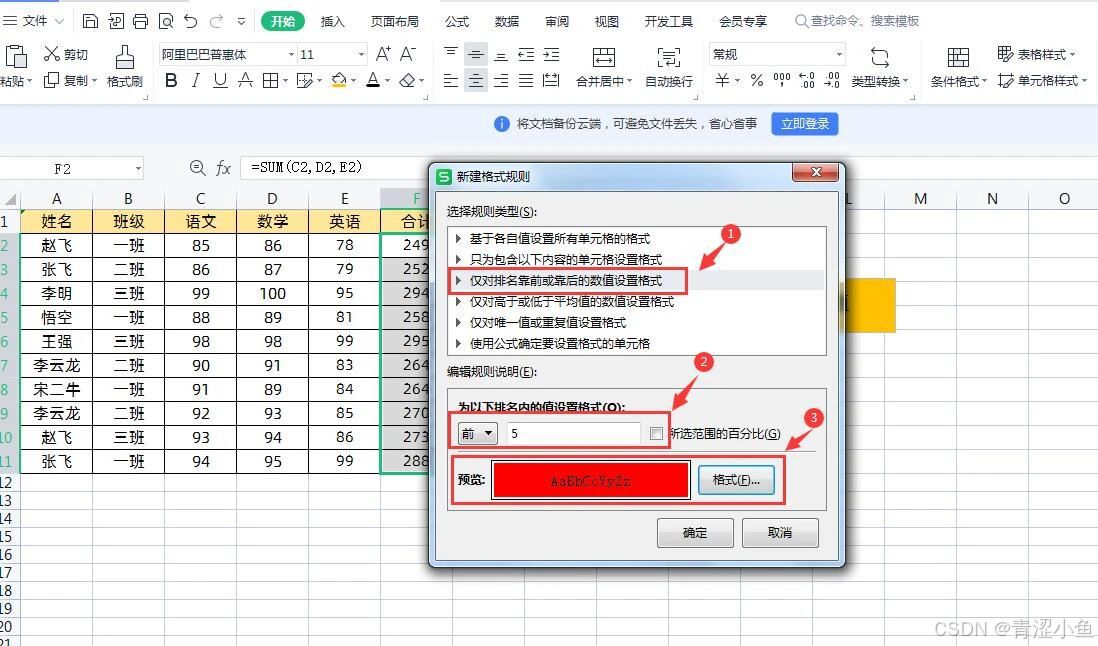Click the red format preview box
The height and width of the screenshot is (646, 1098).
tap(590, 480)
